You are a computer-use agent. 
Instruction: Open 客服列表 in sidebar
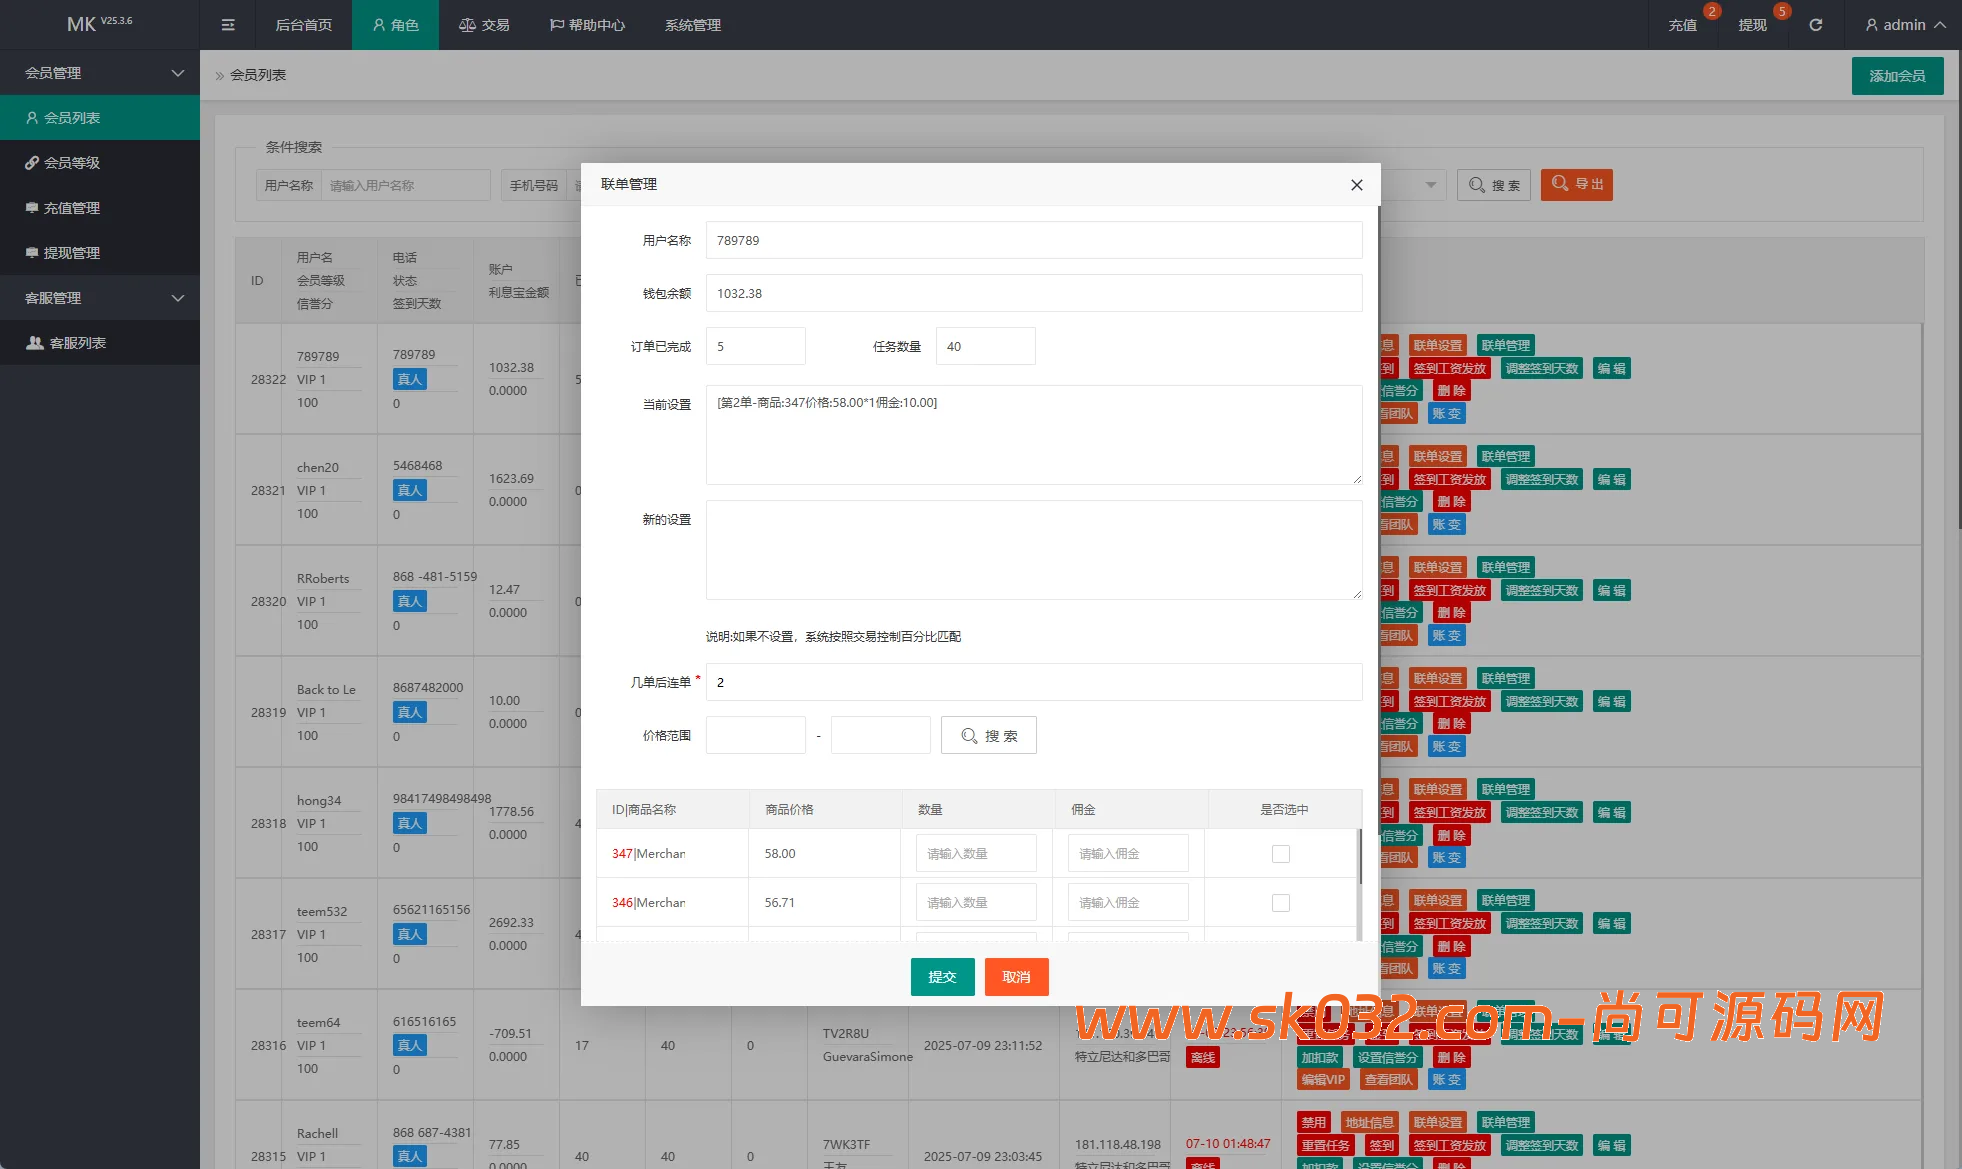point(78,343)
